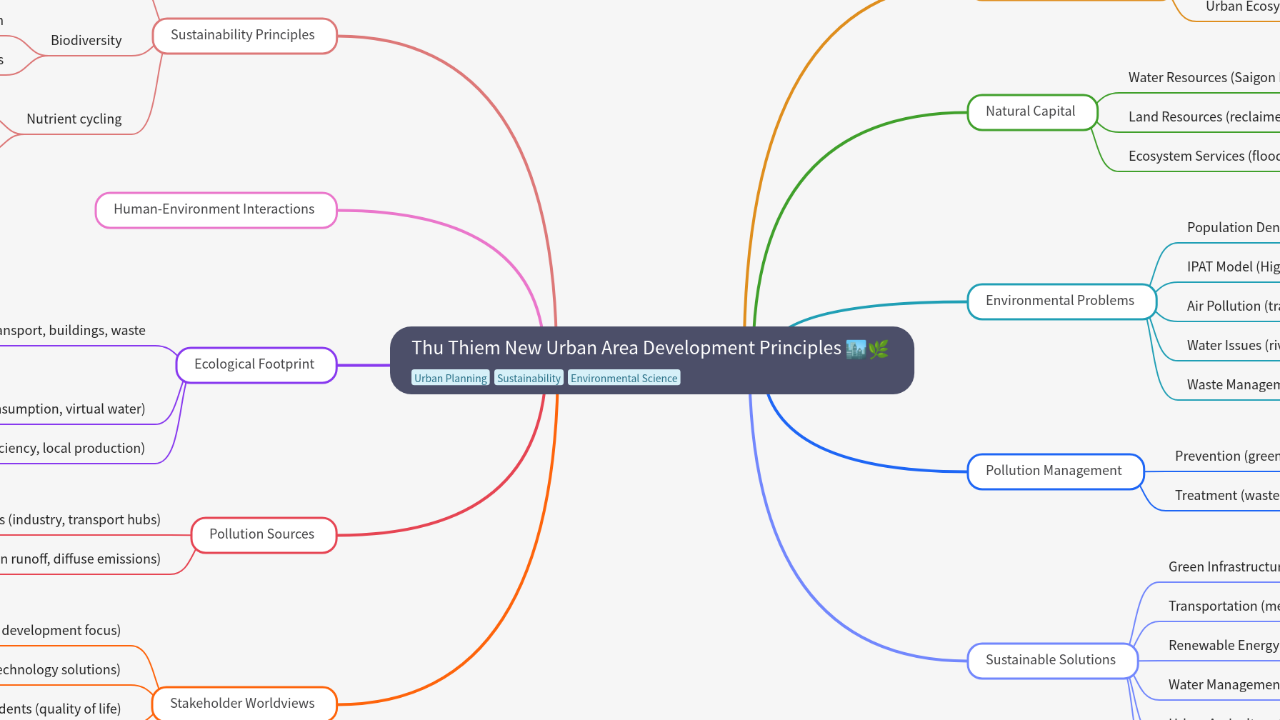Viewport: 1280px width, 720px height.
Task: Click the Transportation child node
Action: tap(1223, 606)
